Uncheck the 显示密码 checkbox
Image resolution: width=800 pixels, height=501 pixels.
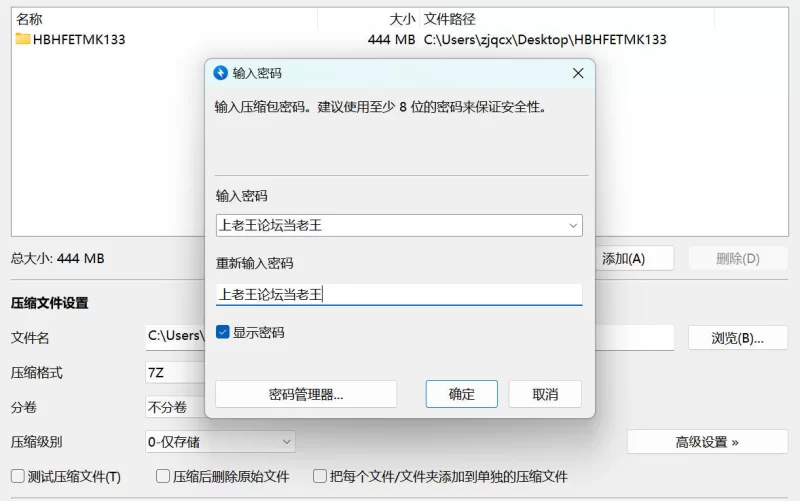[x=223, y=332]
